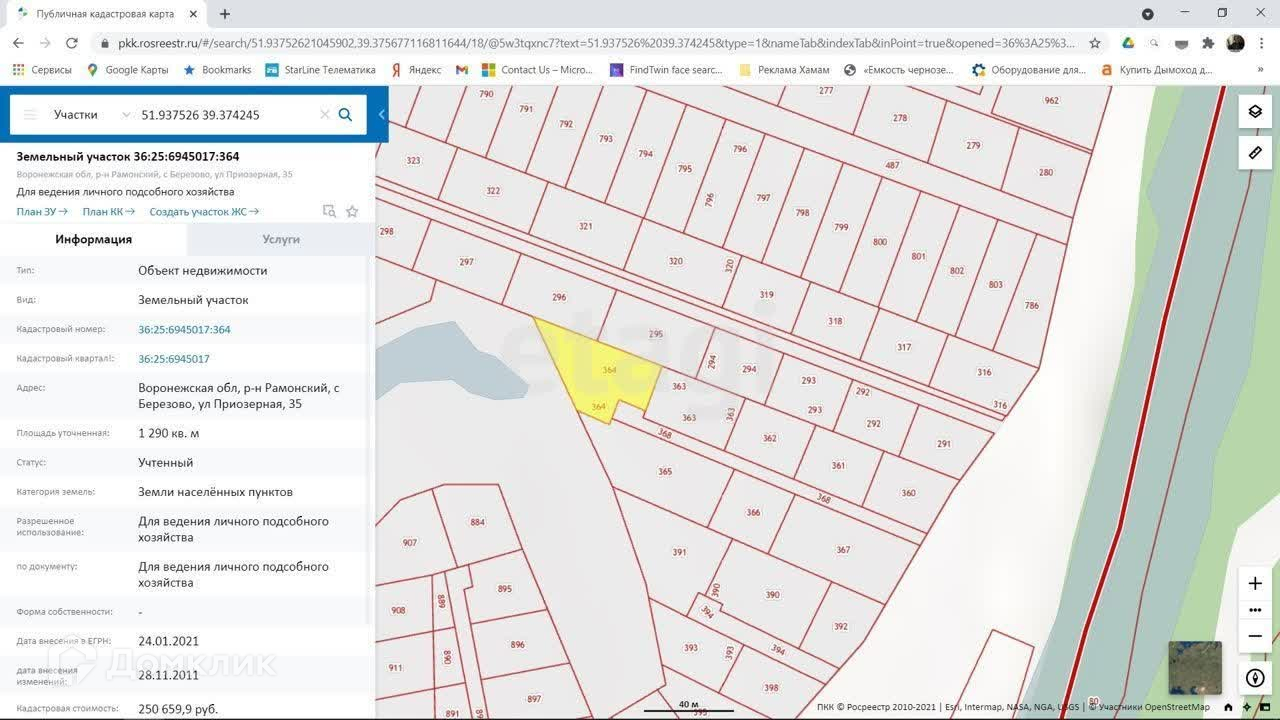The image size is (1280, 720).
Task: Click the compass orientation button
Action: tap(1255, 678)
